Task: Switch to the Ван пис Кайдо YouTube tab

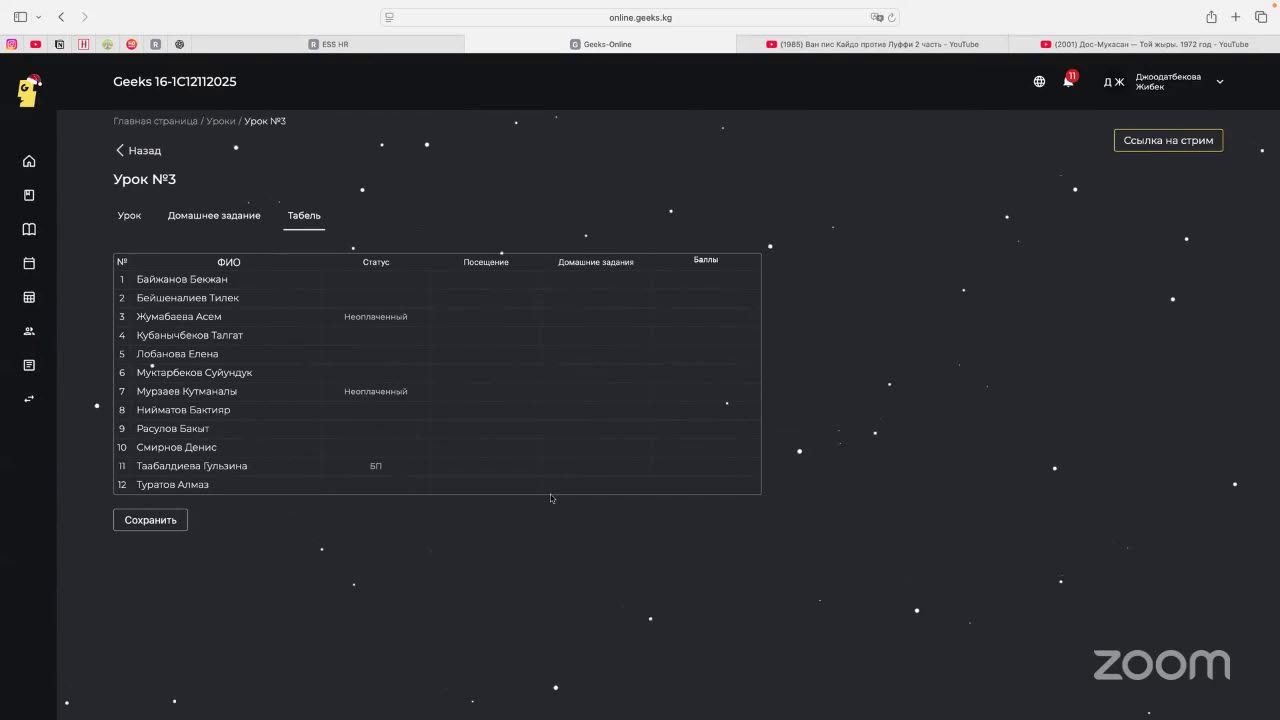Action: click(873, 44)
